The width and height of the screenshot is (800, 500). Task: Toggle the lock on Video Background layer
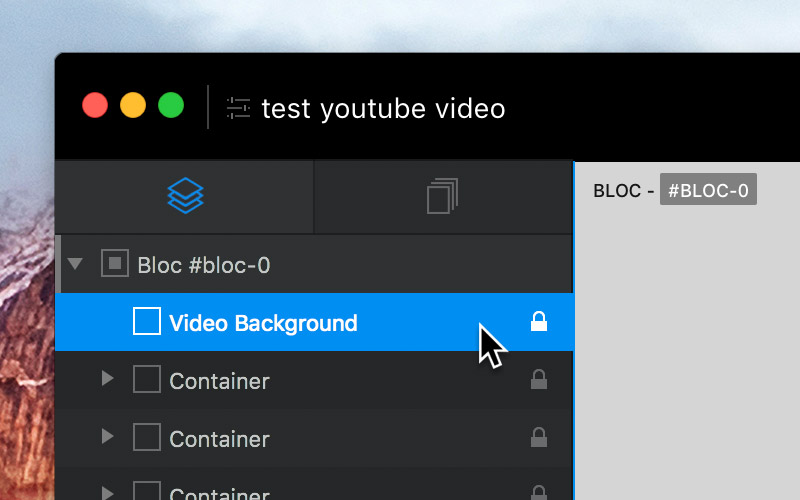pyautogui.click(x=539, y=321)
